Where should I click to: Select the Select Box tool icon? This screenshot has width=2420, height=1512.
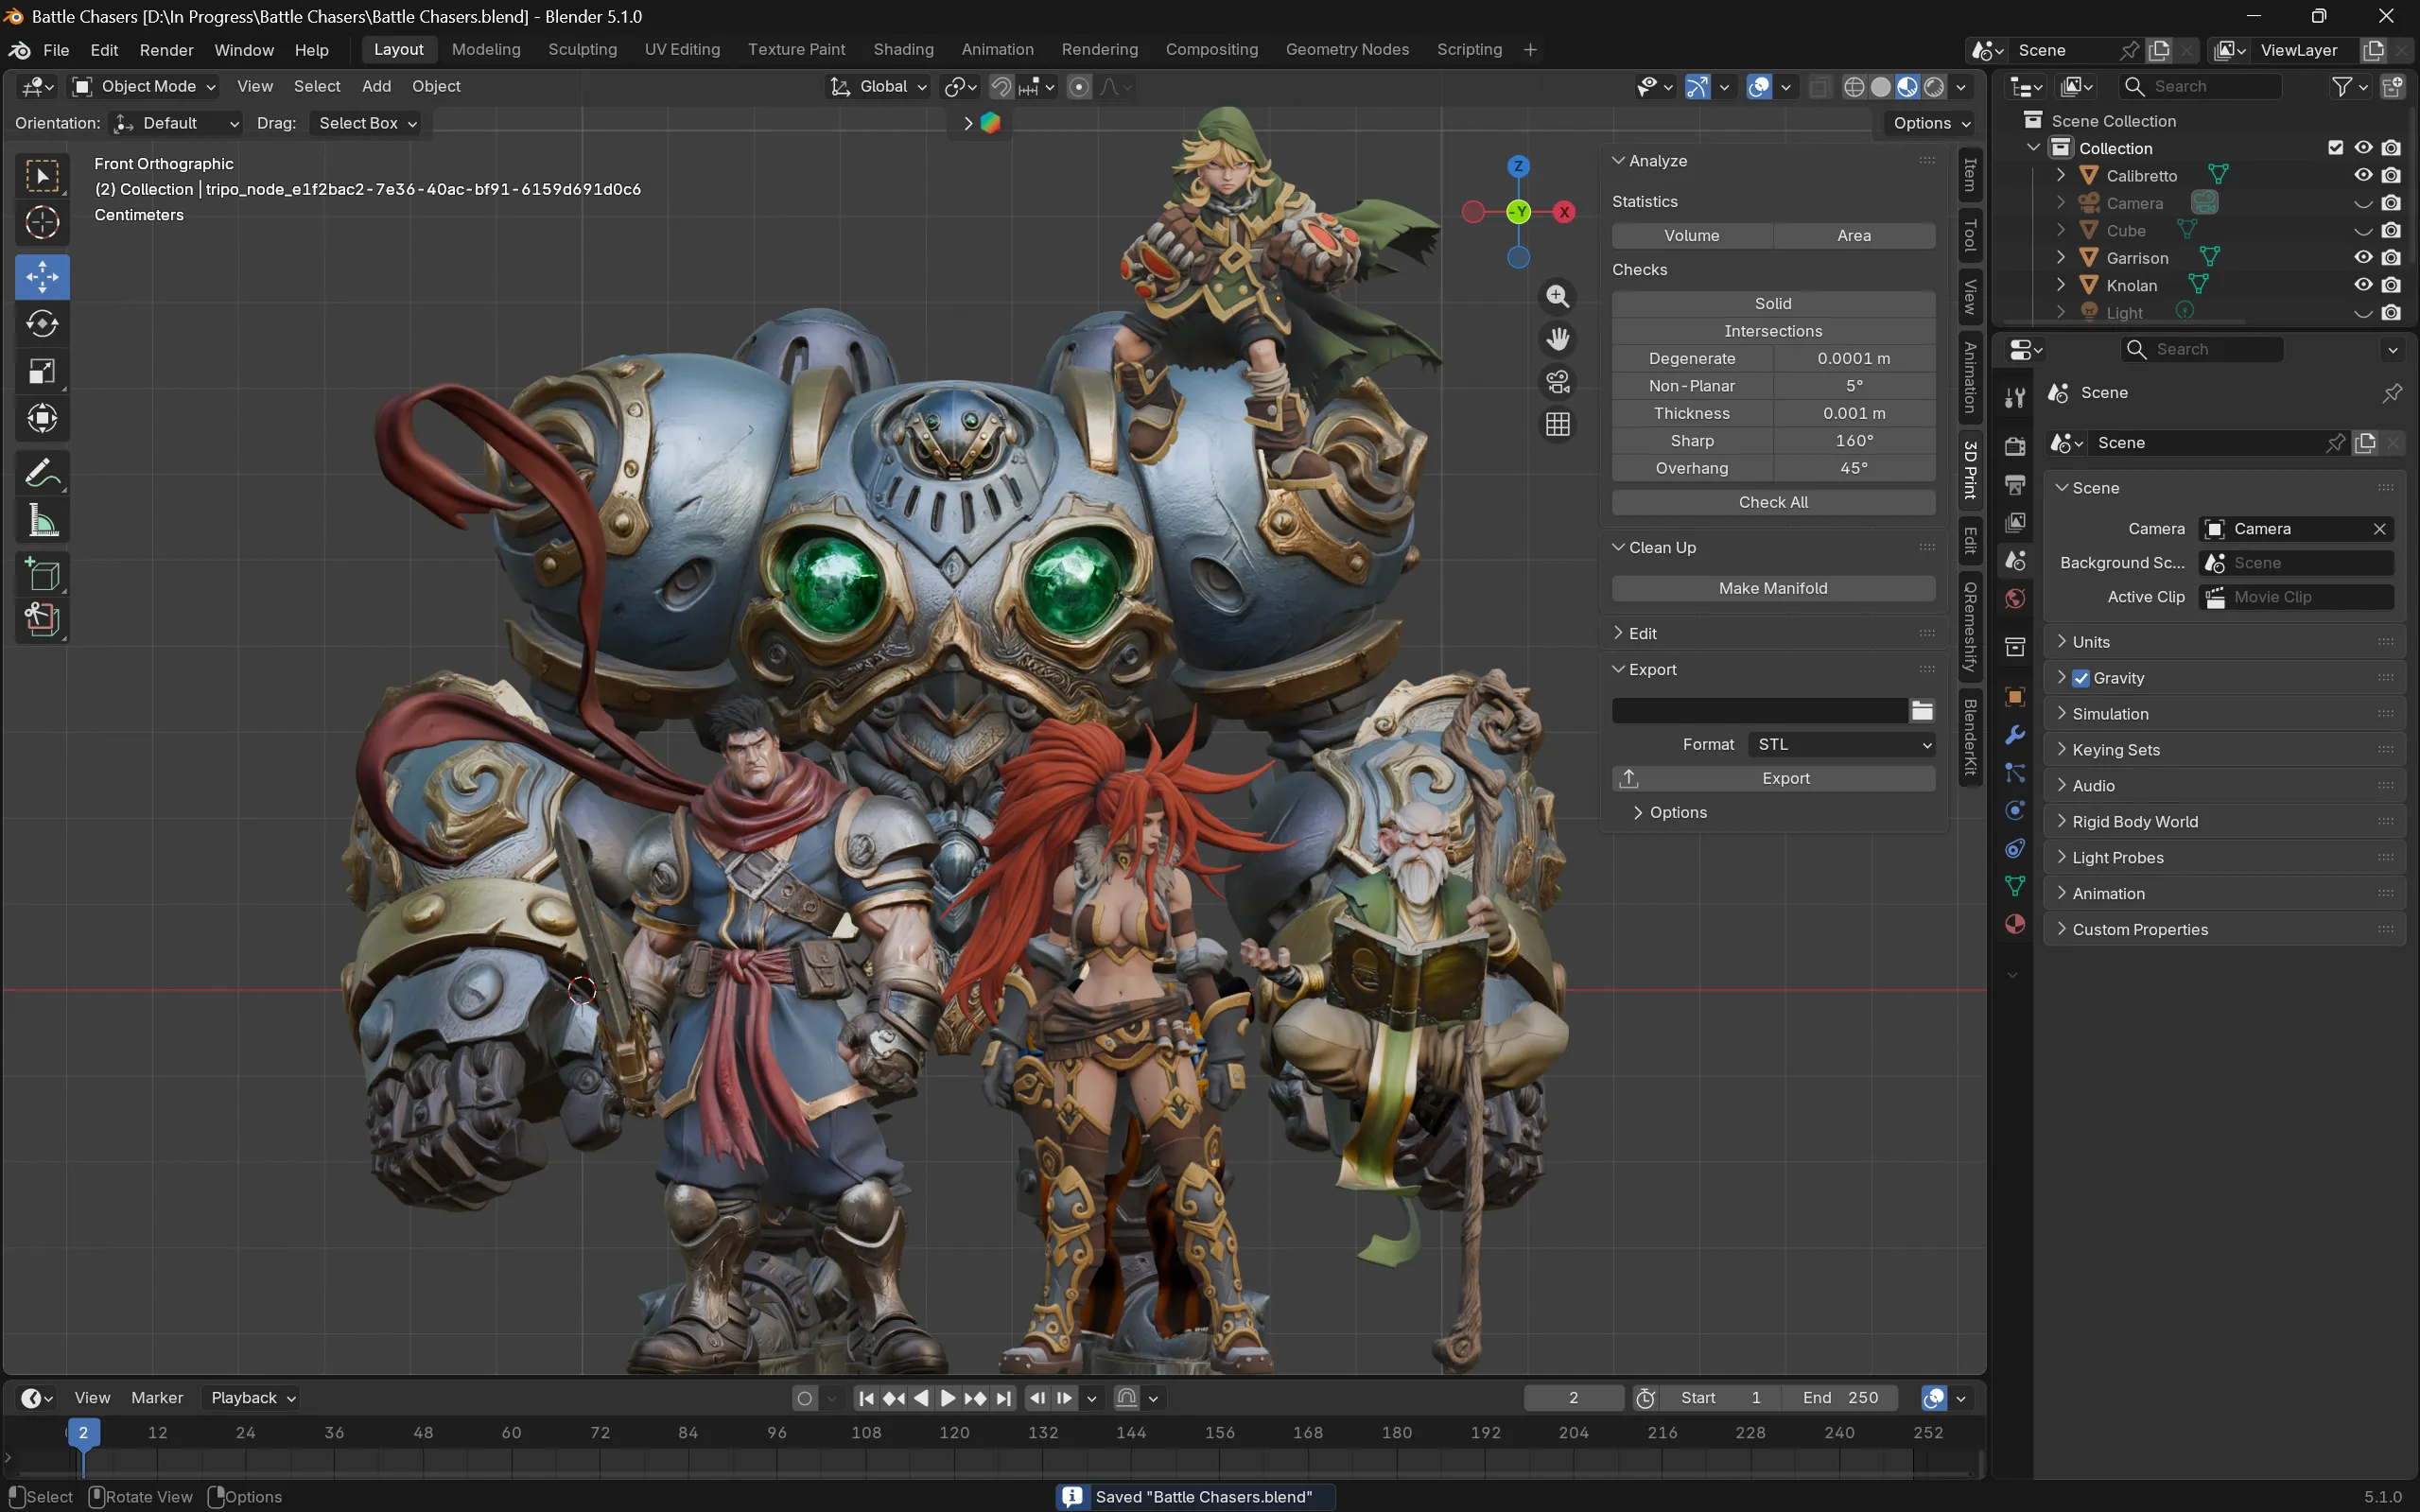click(42, 176)
